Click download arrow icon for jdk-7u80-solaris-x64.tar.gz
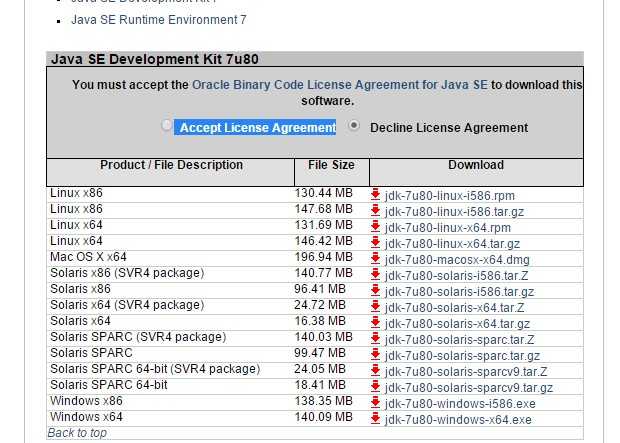 (x=375, y=323)
